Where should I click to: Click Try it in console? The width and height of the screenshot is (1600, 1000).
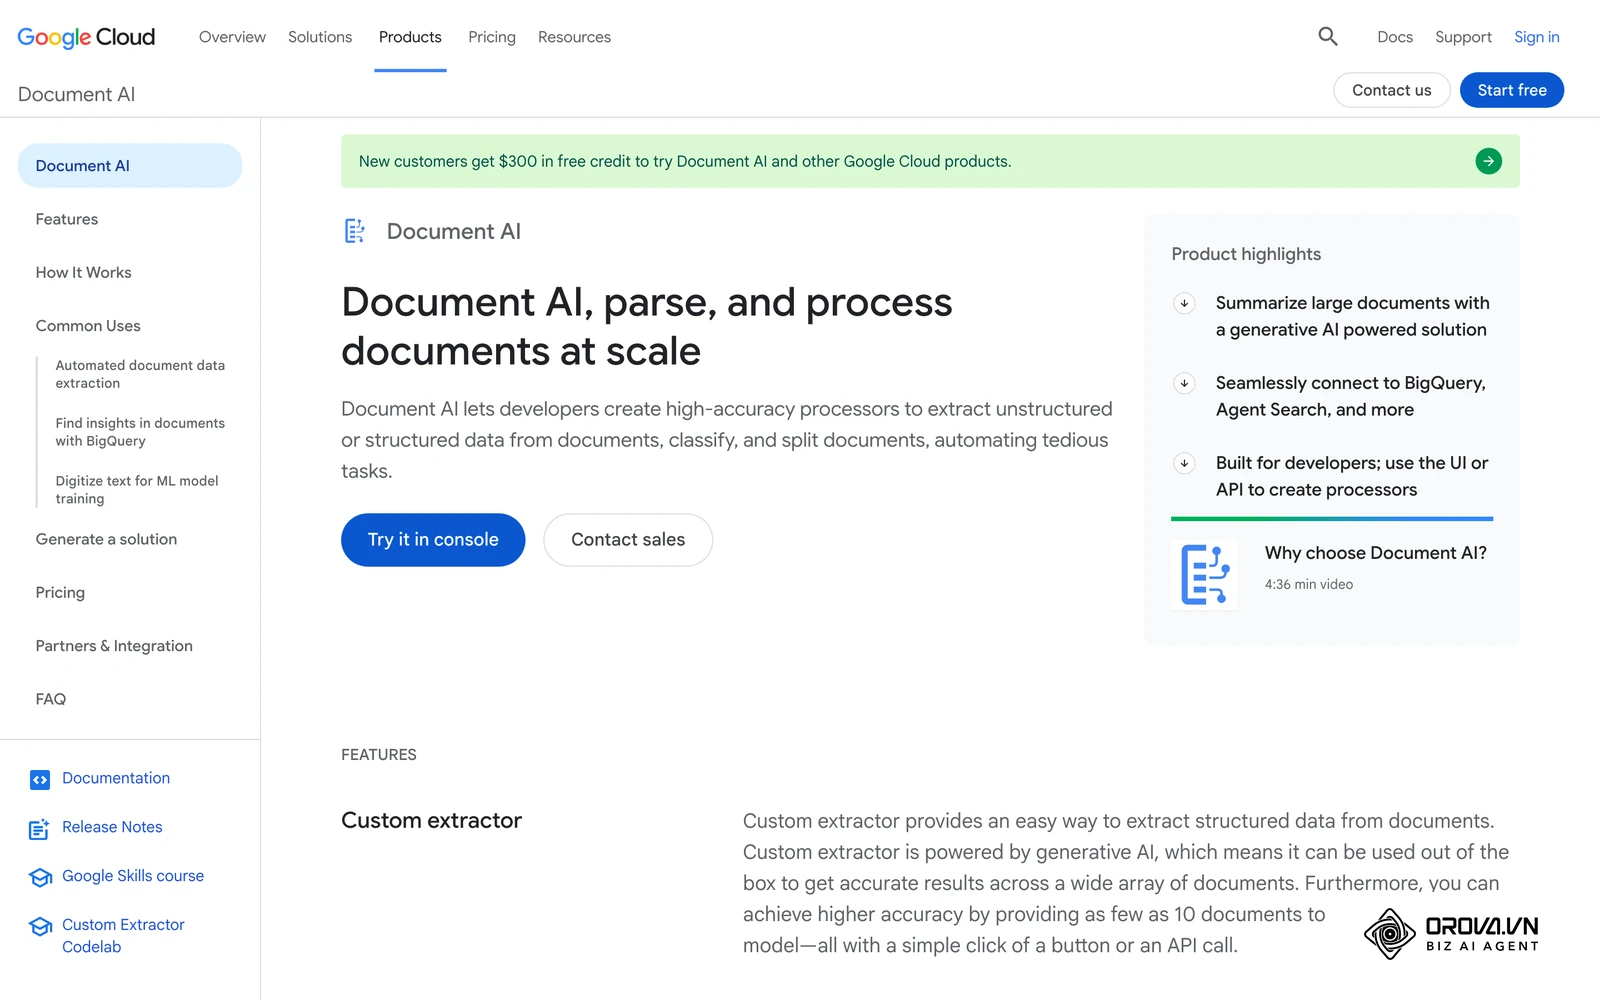click(x=433, y=540)
